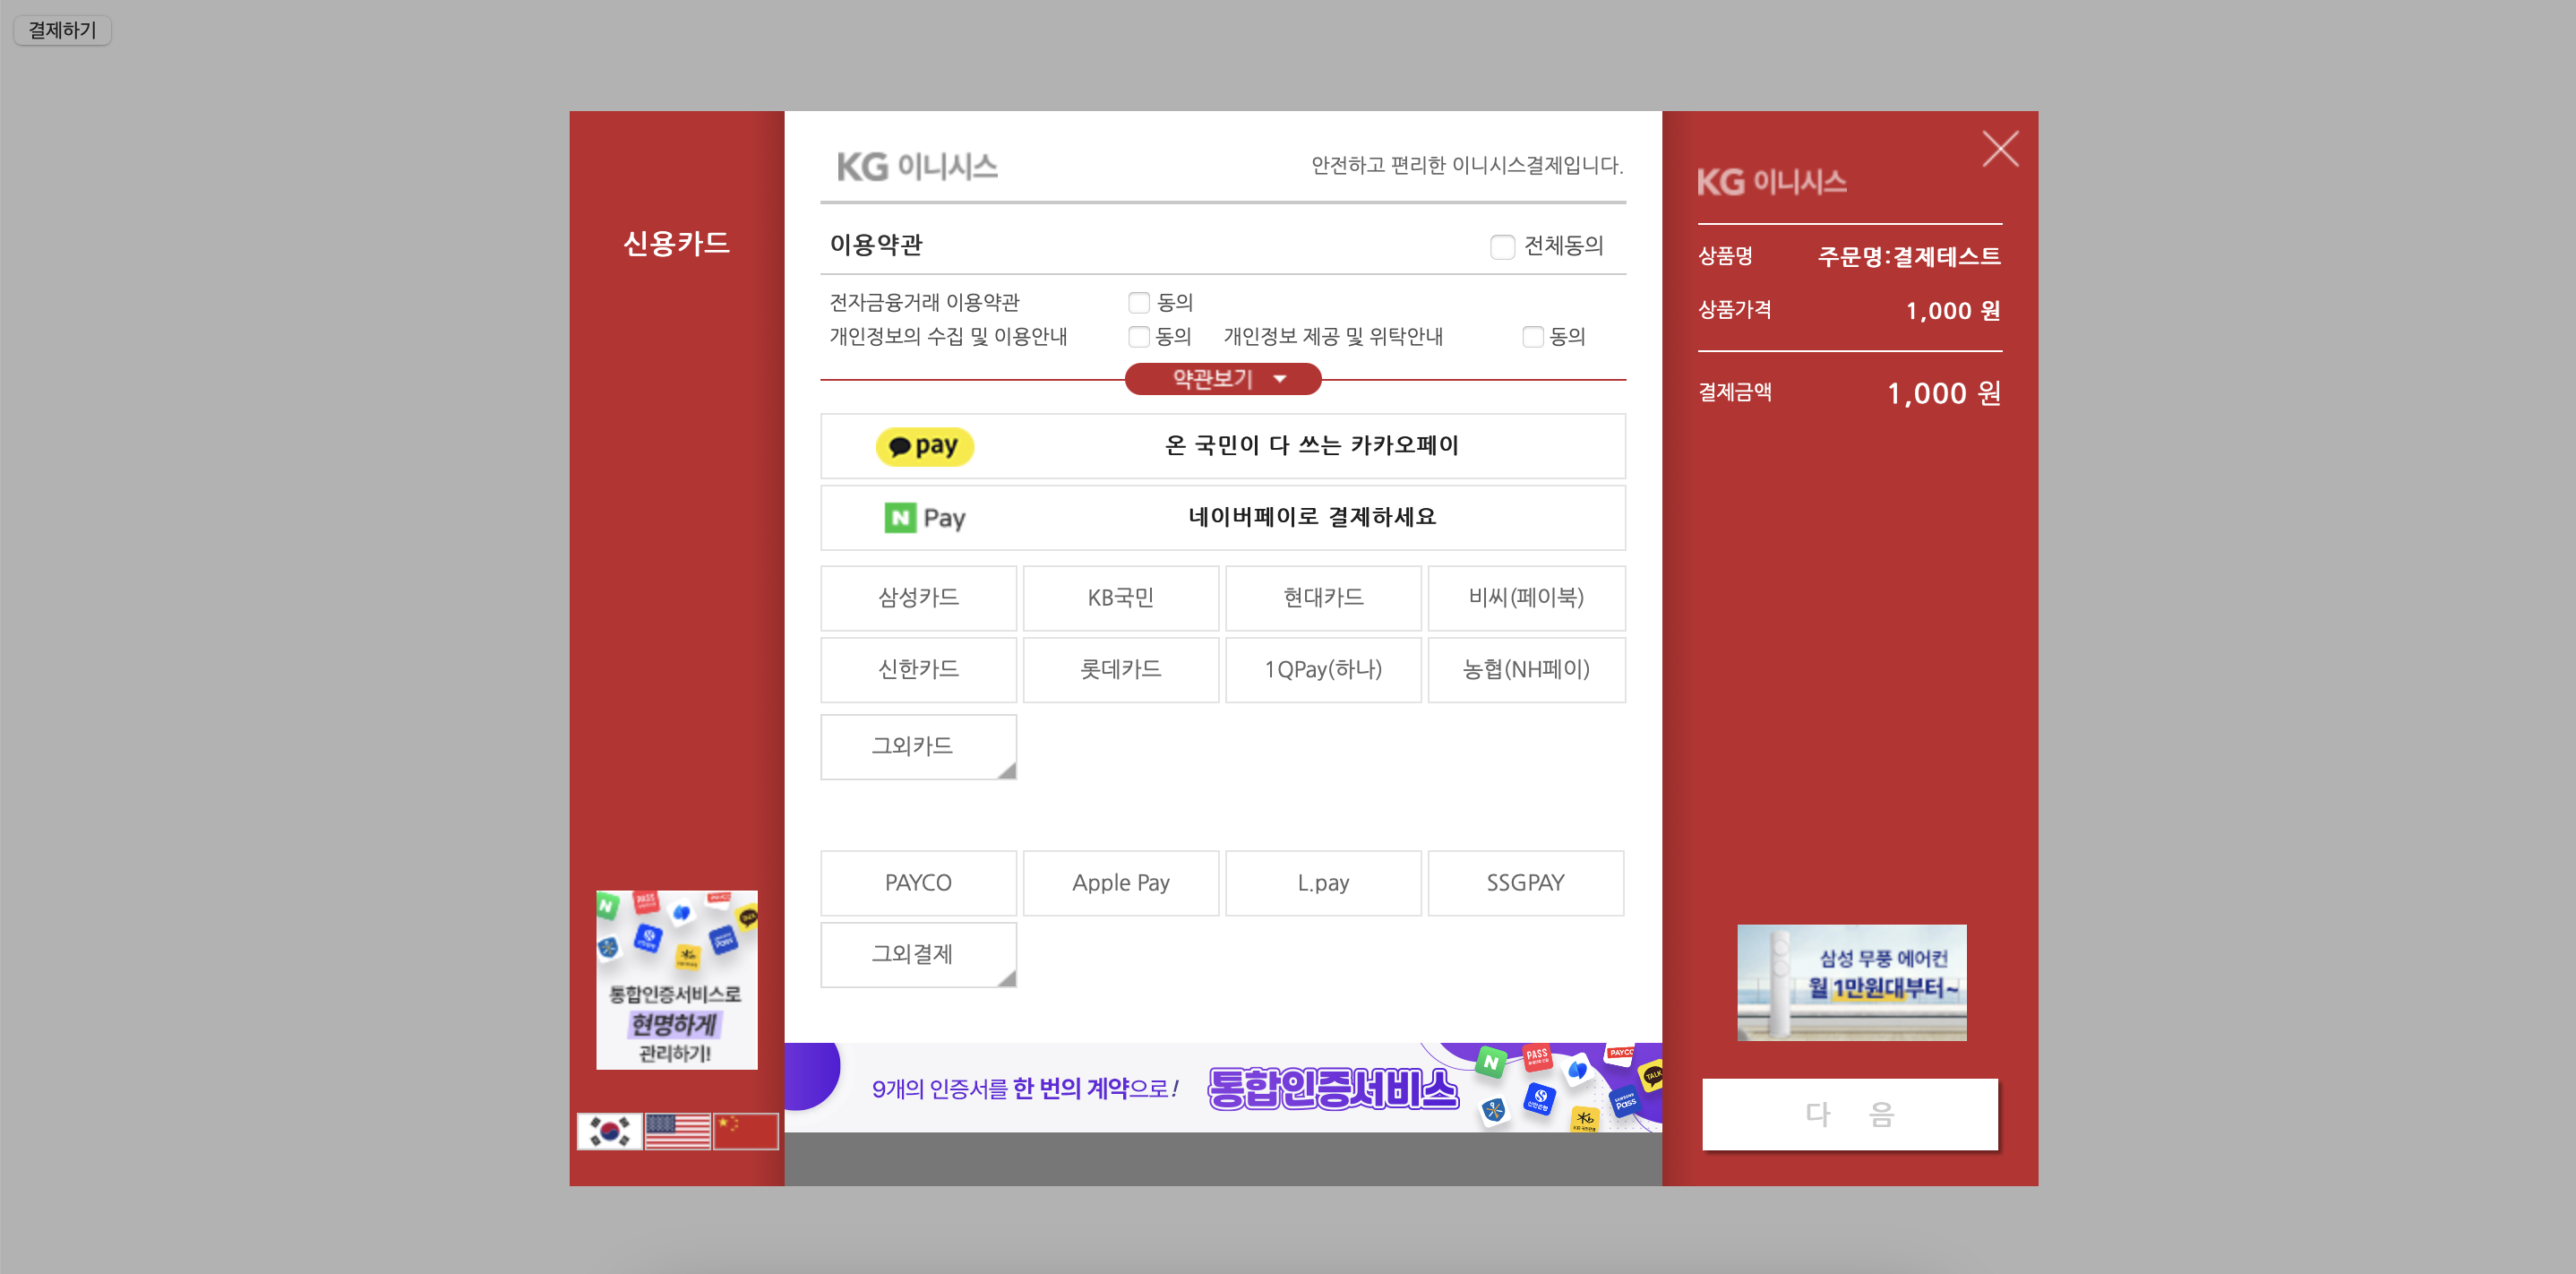Pay with L.pay
Viewport: 2576px width, 1274px height.
(1323, 883)
